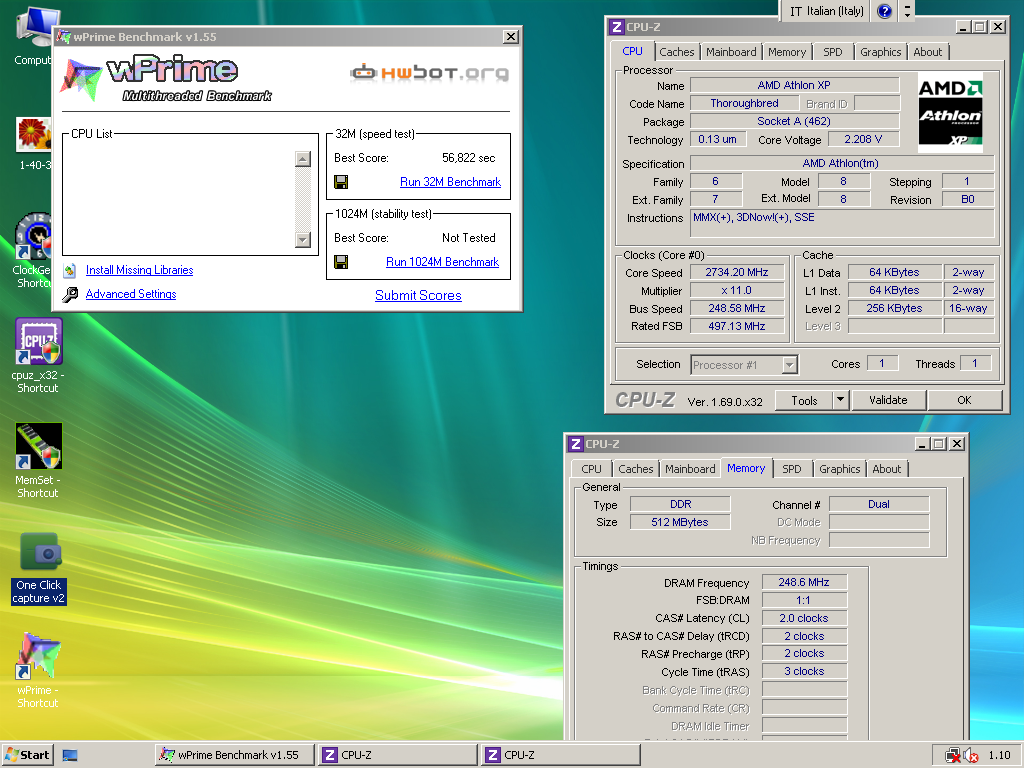Click OK in the CPU-Z window
Viewport: 1024px width, 768px height.
(x=964, y=400)
